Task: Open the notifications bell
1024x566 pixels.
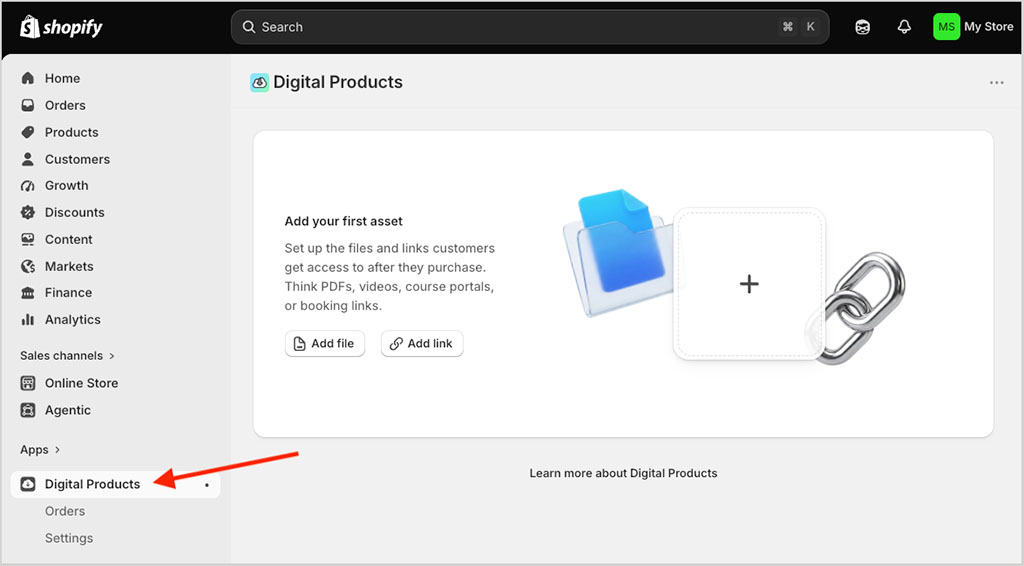Action: [x=904, y=27]
